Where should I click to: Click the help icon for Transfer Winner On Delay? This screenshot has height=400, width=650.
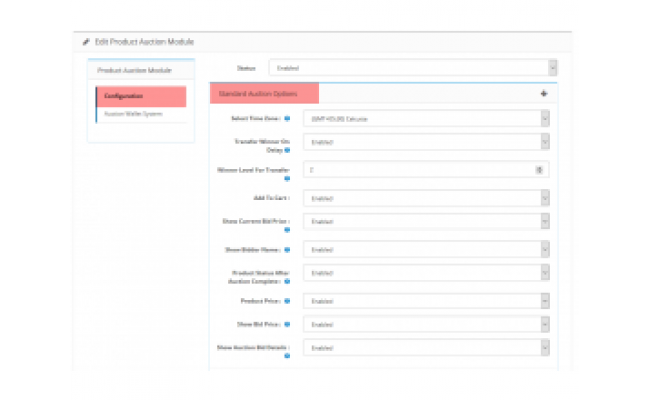[287, 150]
